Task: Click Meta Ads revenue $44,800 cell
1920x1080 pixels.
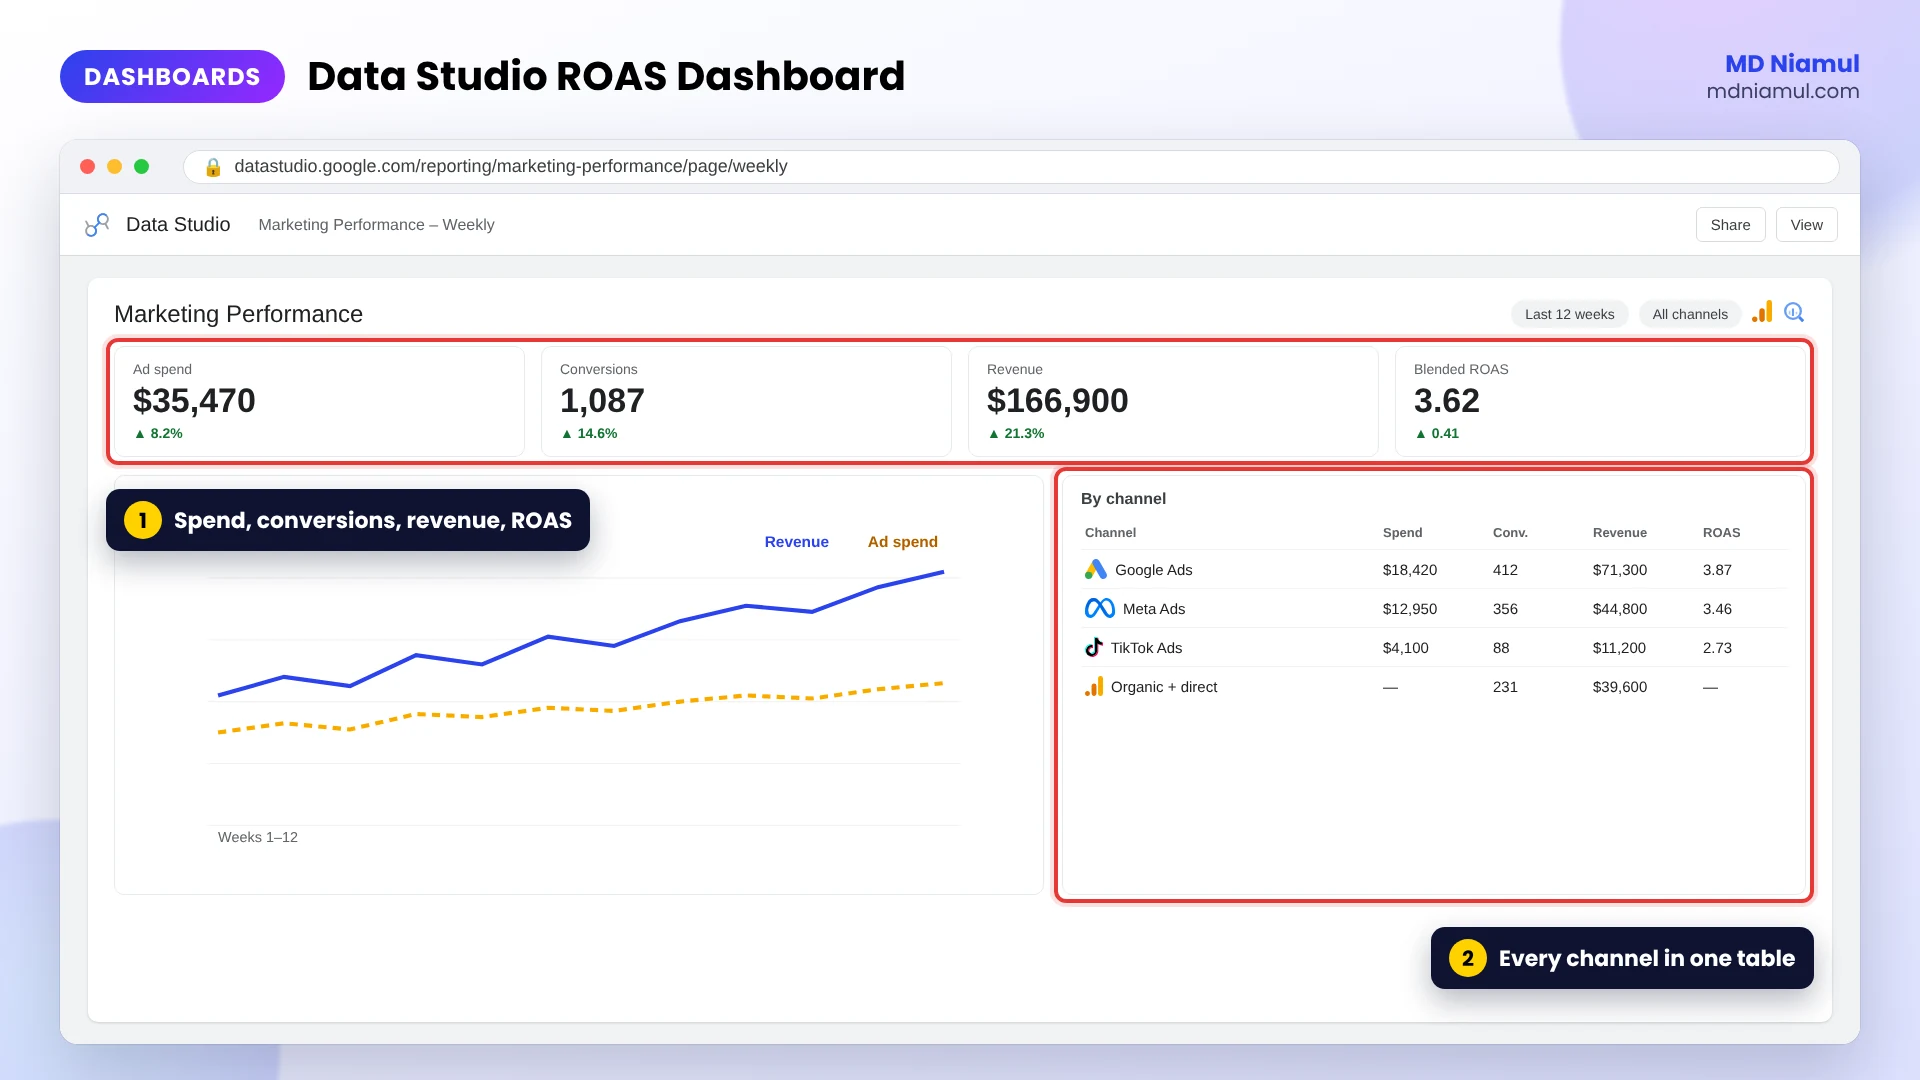Action: coord(1620,609)
